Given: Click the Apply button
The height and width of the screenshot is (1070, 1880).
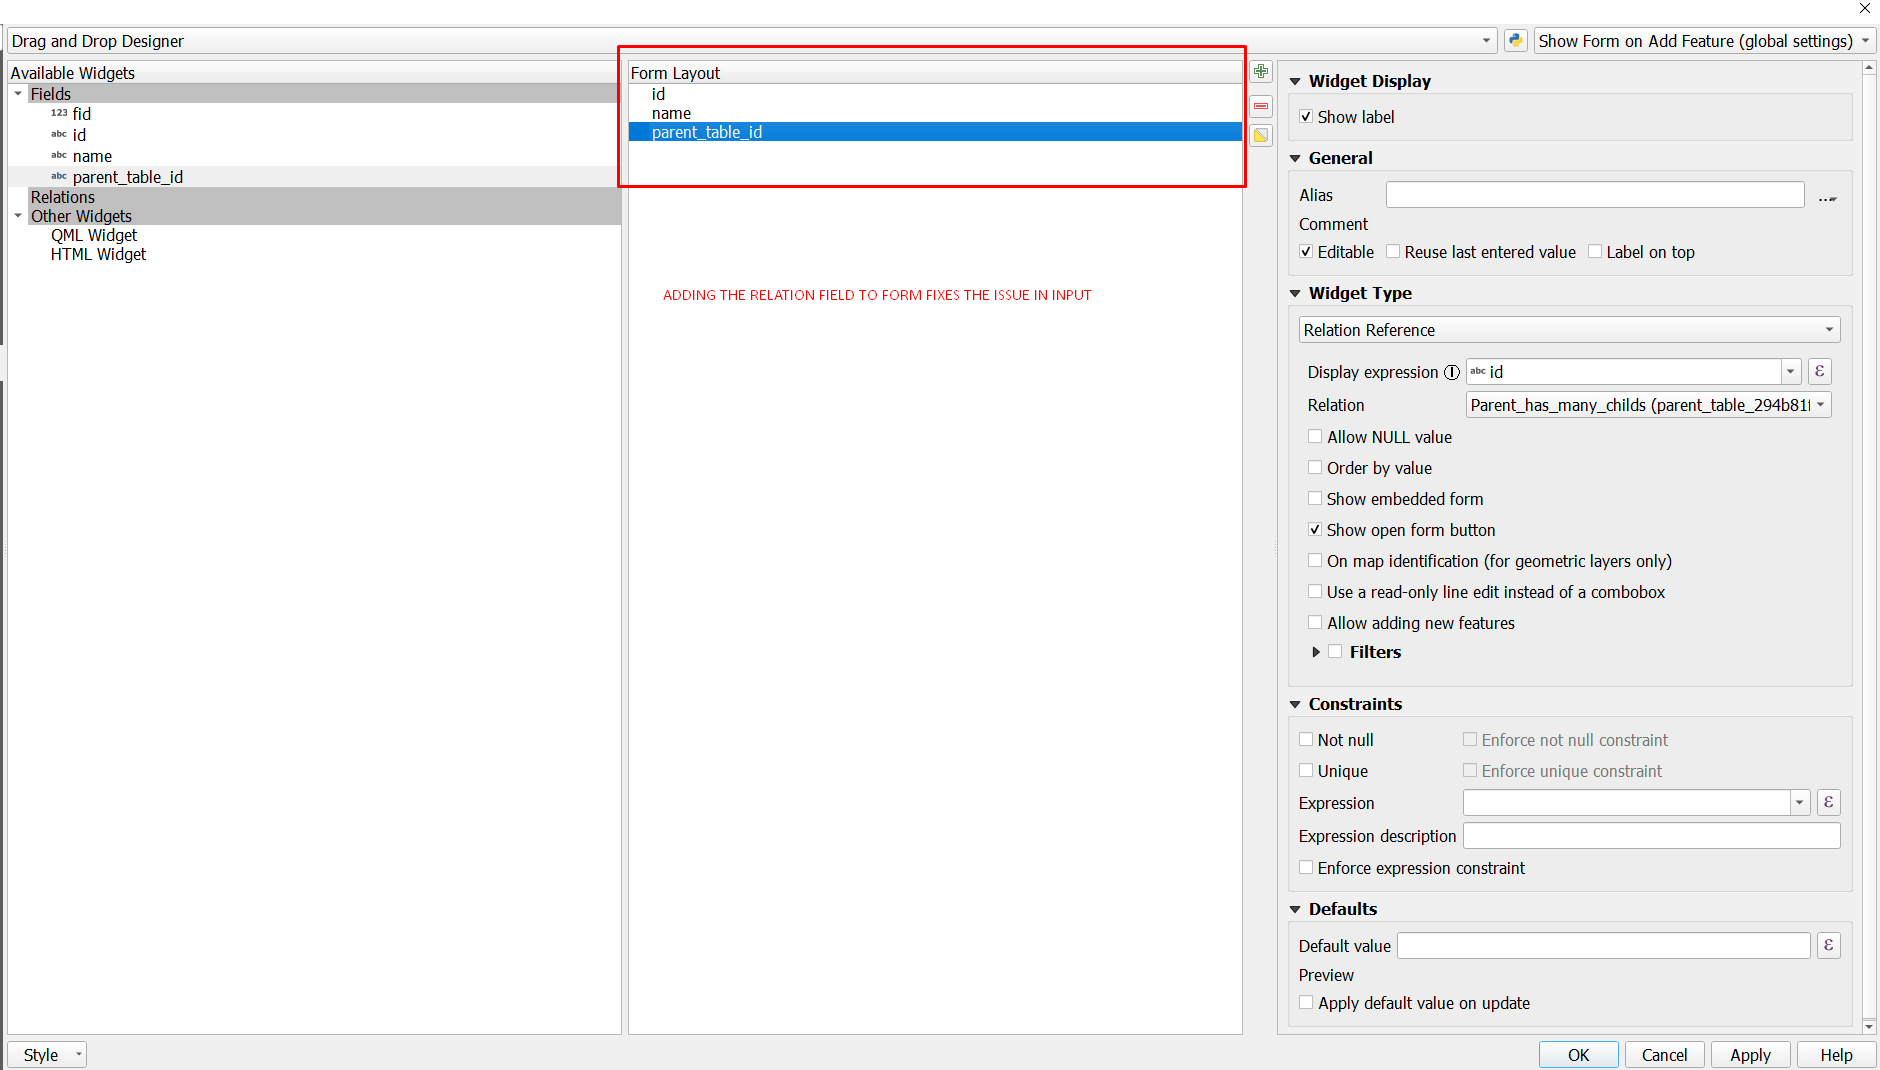Looking at the screenshot, I should pyautogui.click(x=1750, y=1054).
